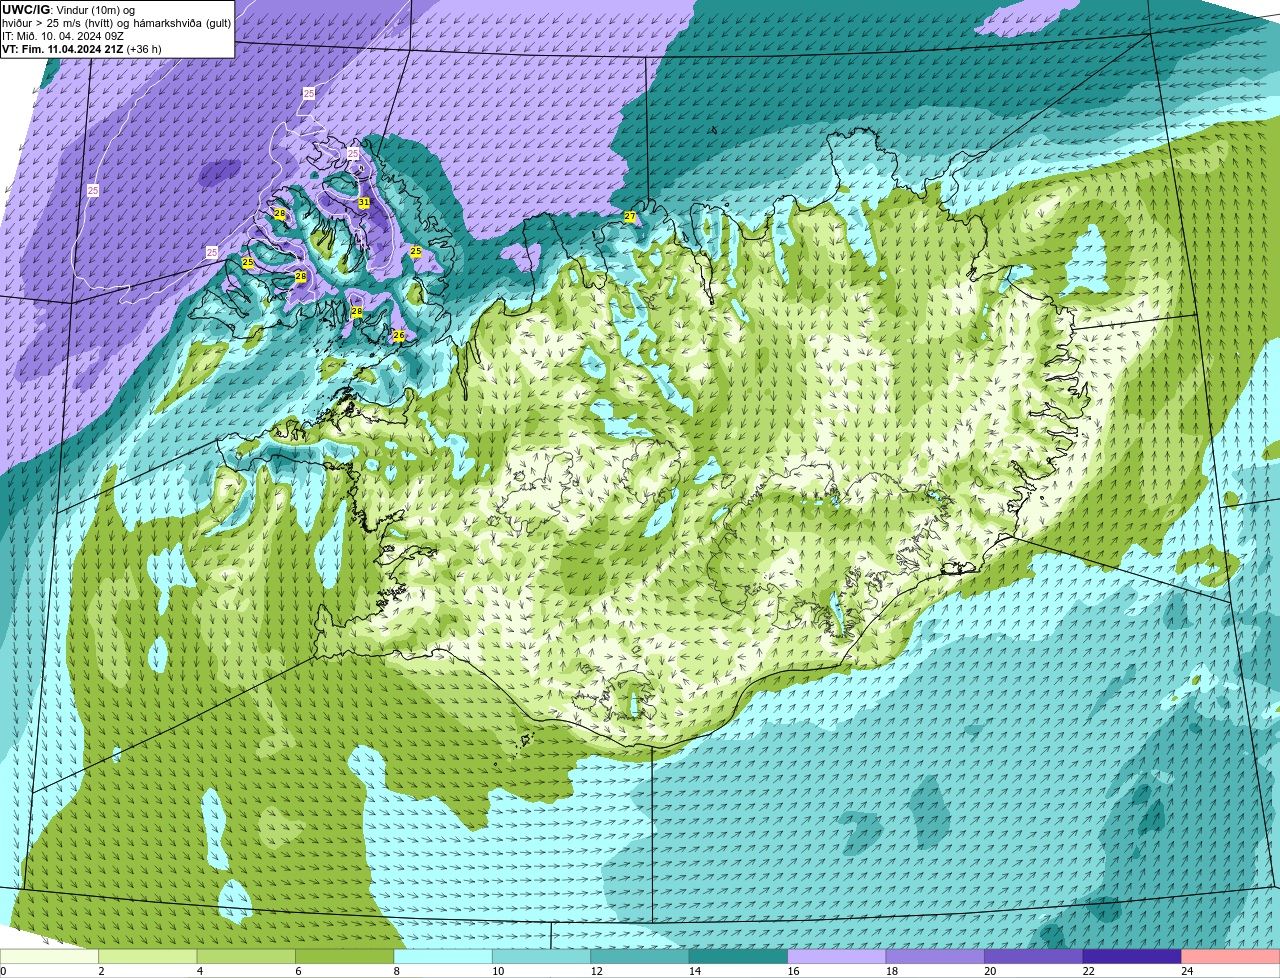Screen dimensions: 1280x978
Task: Click the title line "UWC/IG: Vindur (10m) og"
Action: (x=68, y=10)
